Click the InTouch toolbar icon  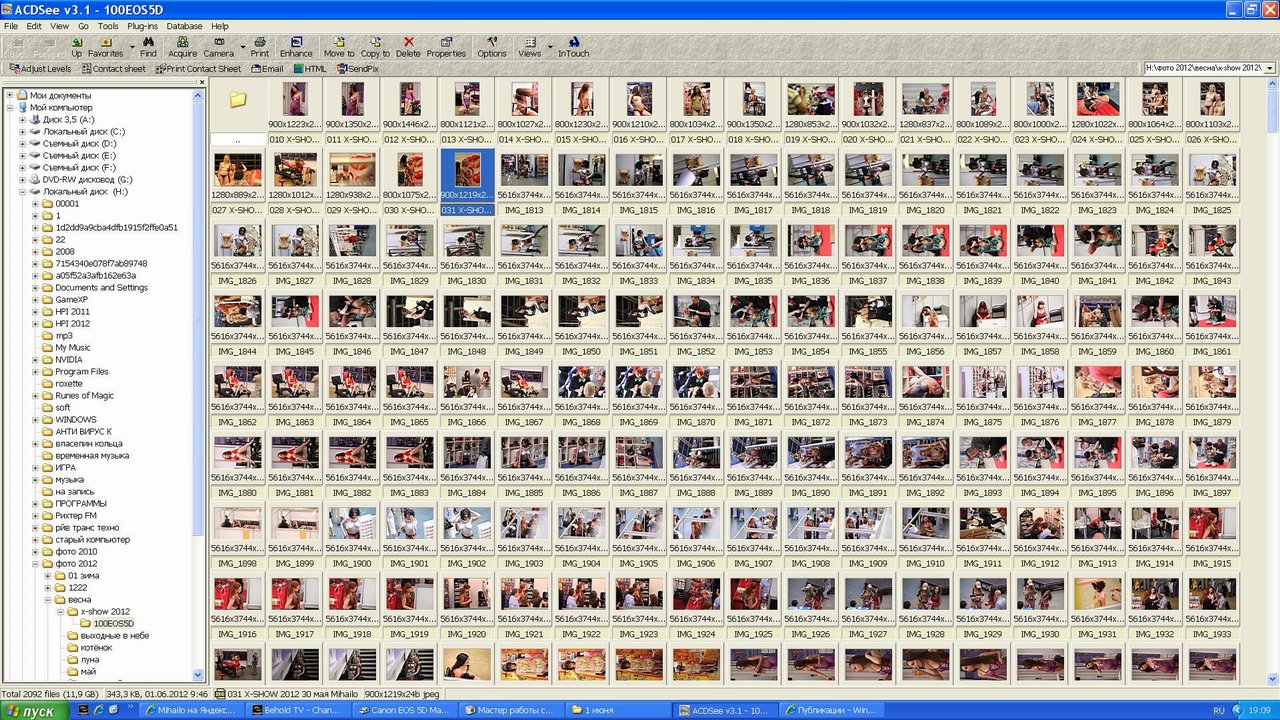click(x=573, y=47)
